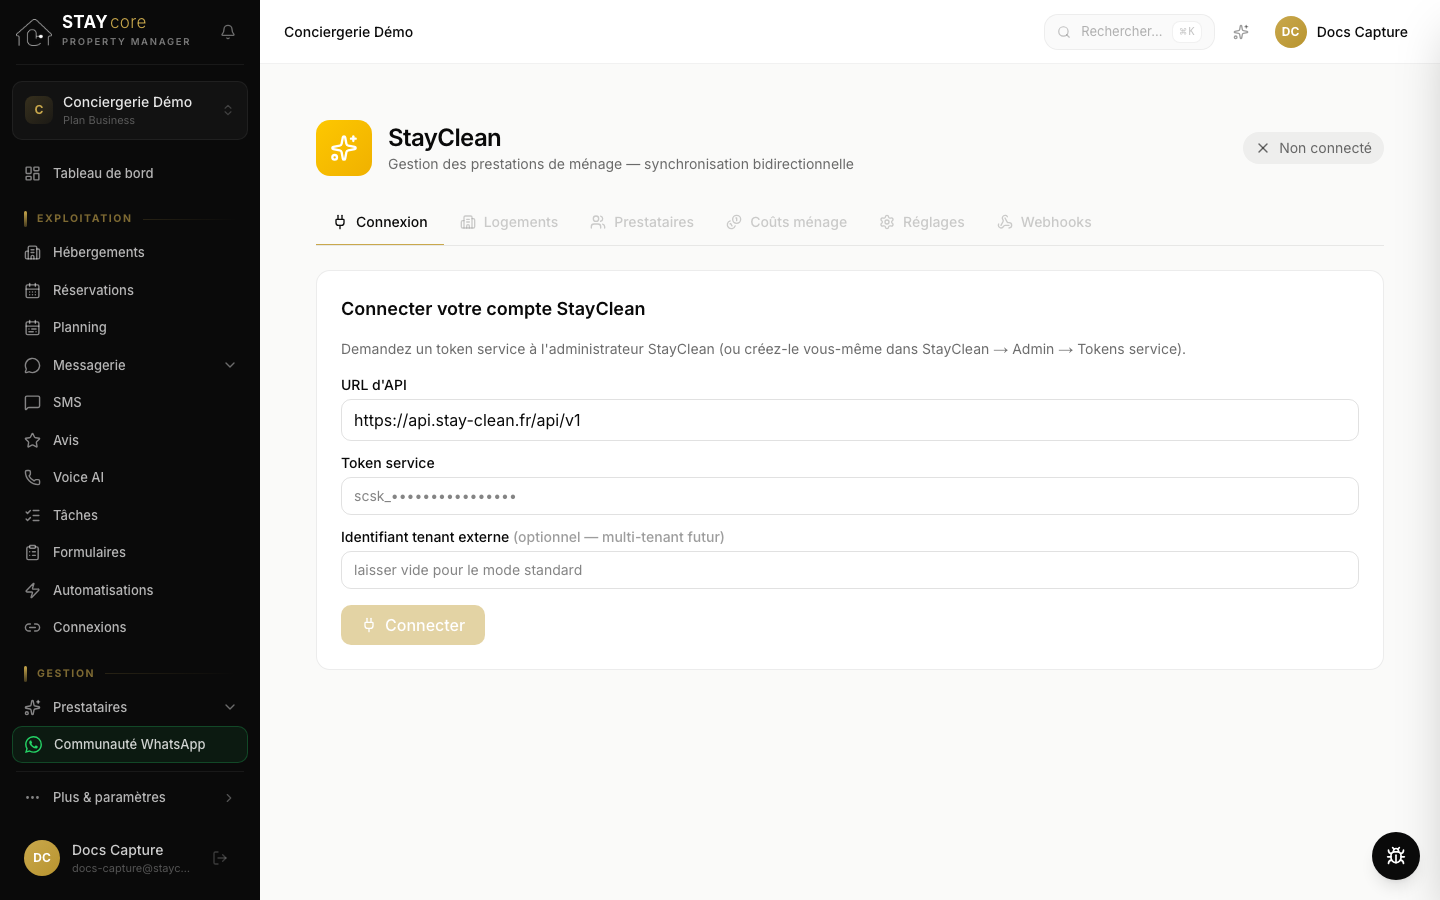Click the DC avatar in top bar

coord(1291,32)
